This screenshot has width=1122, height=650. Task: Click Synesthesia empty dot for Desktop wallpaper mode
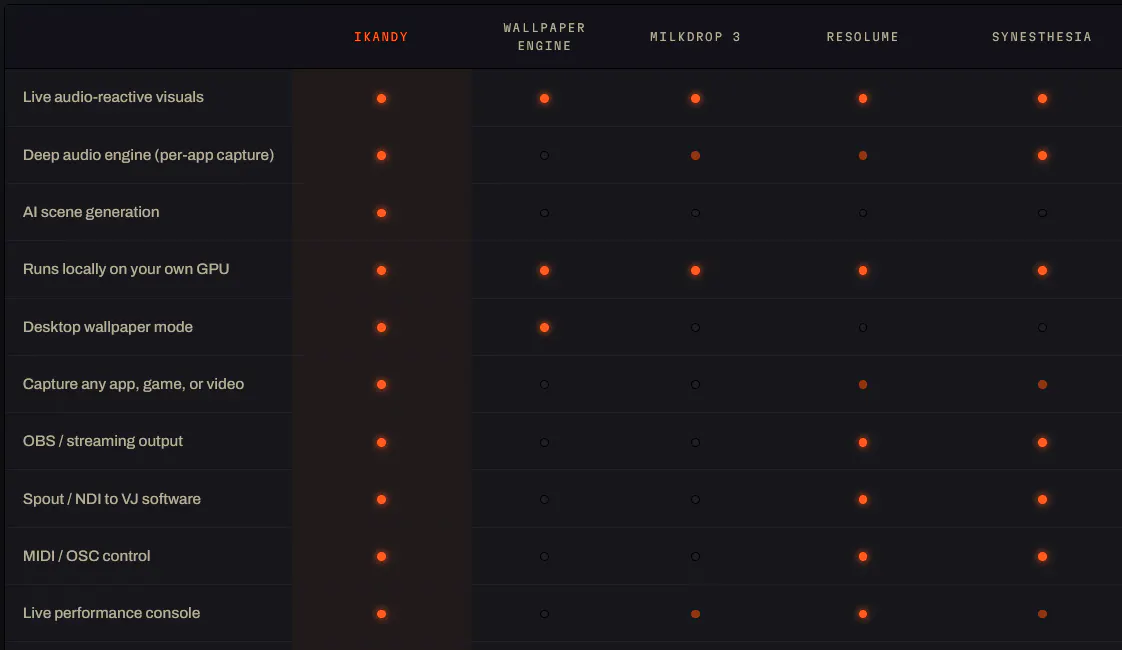click(1043, 327)
